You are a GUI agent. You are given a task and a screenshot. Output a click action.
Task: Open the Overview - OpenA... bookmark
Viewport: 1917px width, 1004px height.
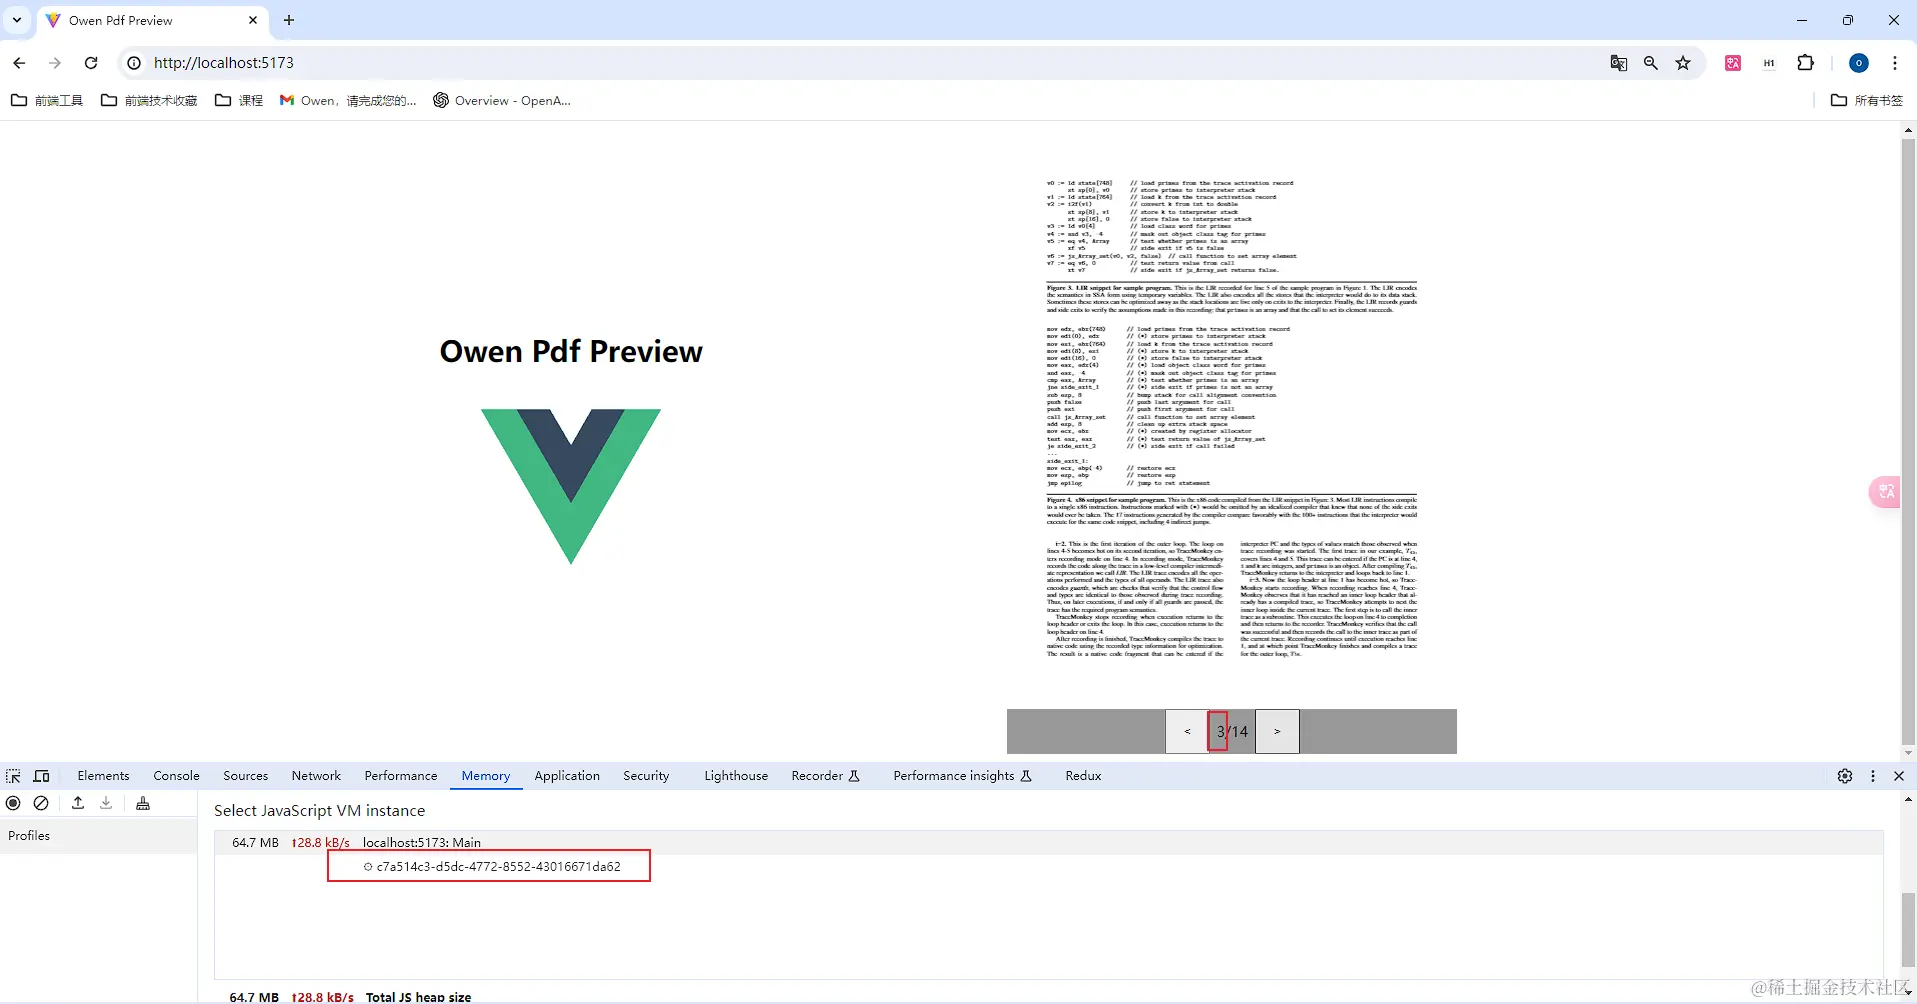click(x=502, y=100)
